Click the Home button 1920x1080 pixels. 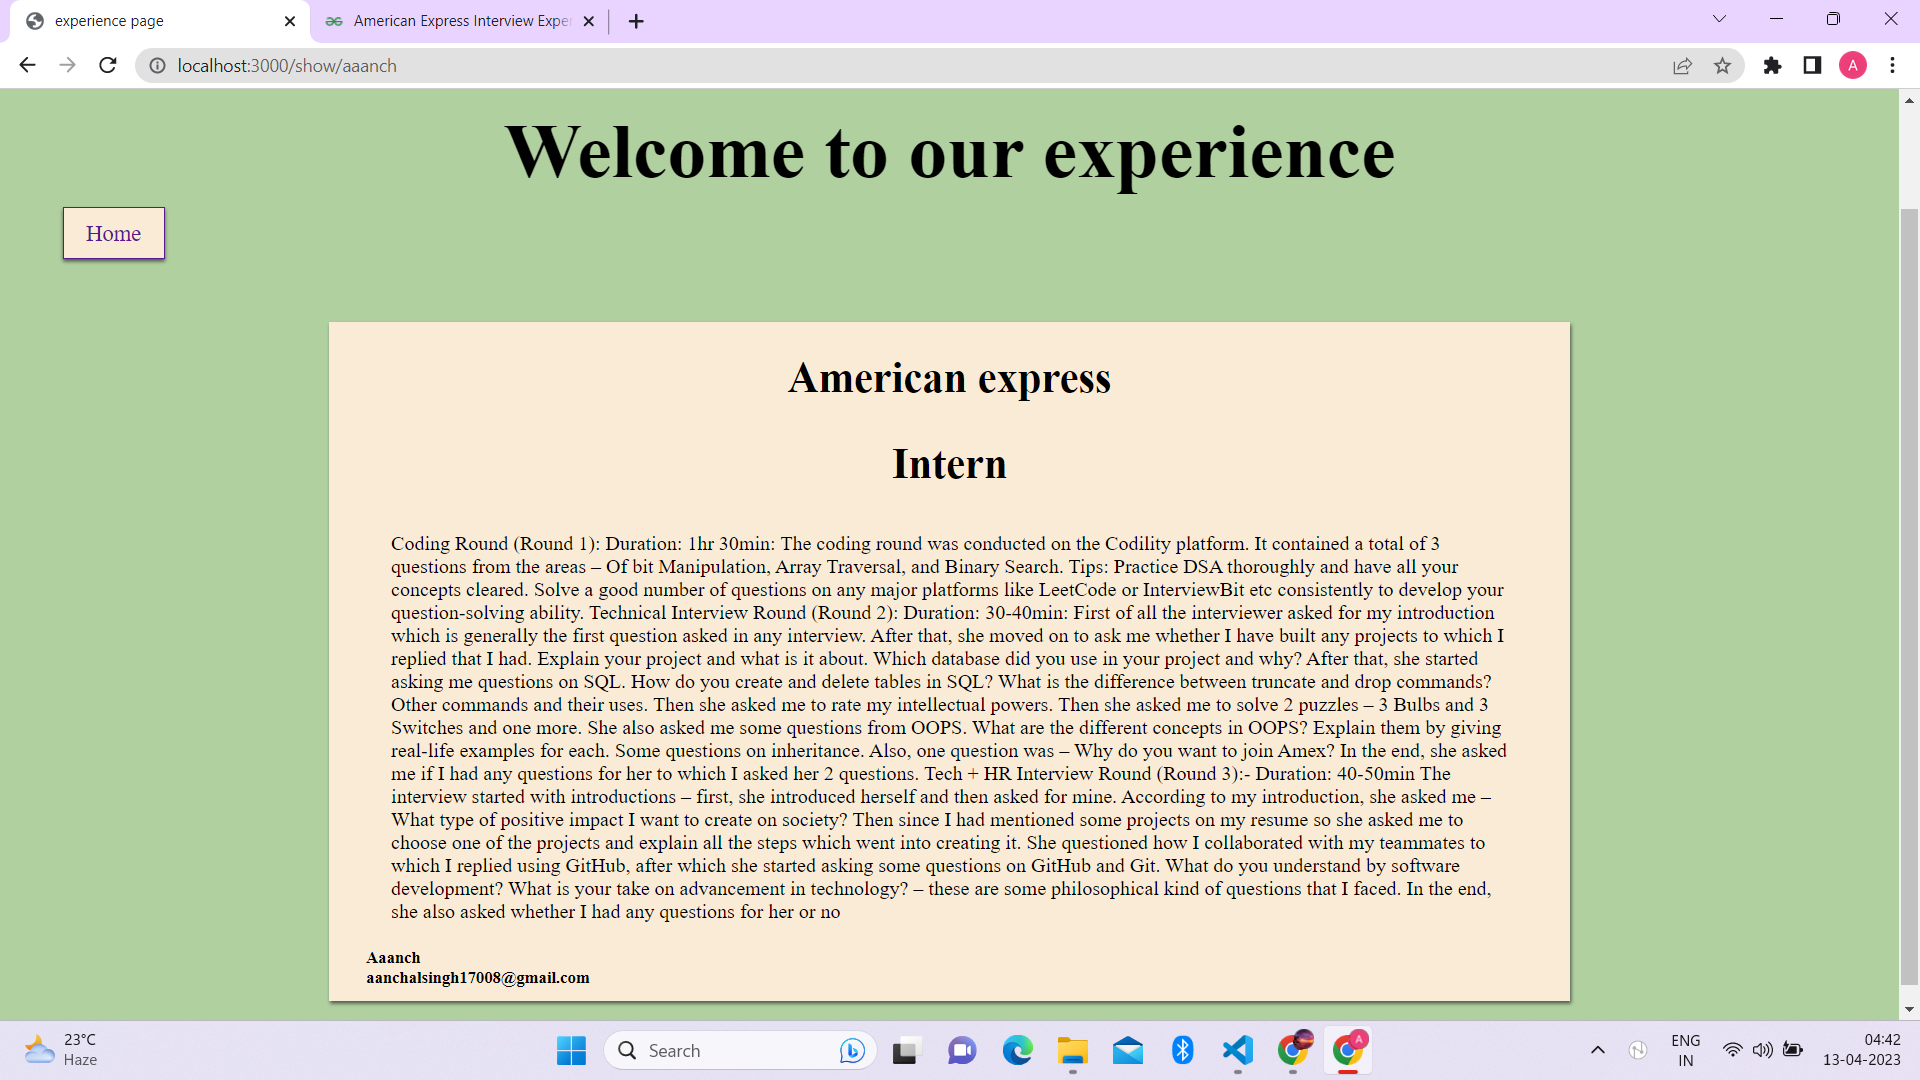114,234
